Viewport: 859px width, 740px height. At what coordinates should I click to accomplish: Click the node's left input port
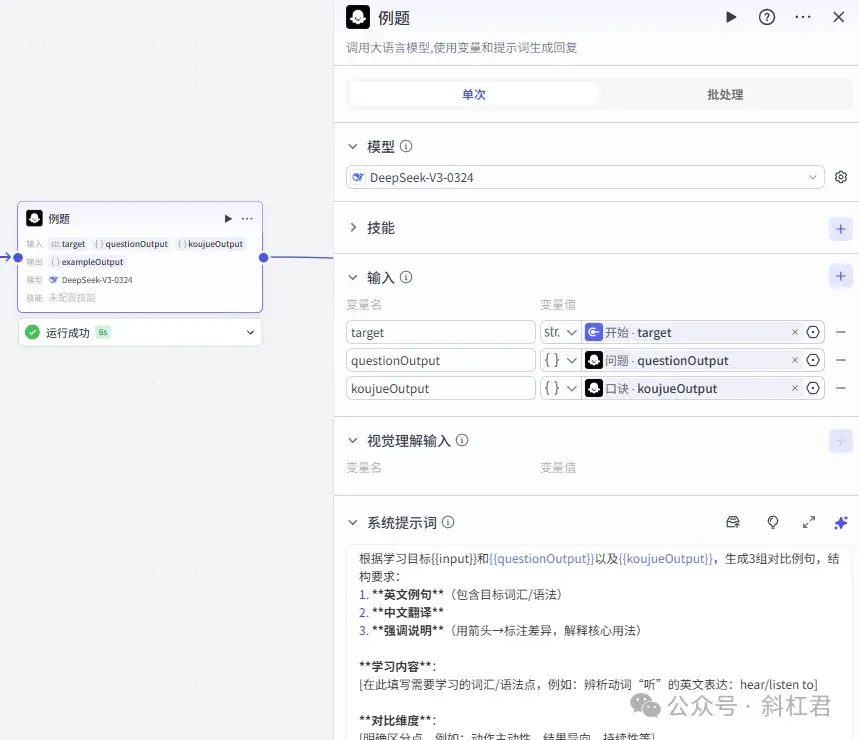pyautogui.click(x=18, y=257)
